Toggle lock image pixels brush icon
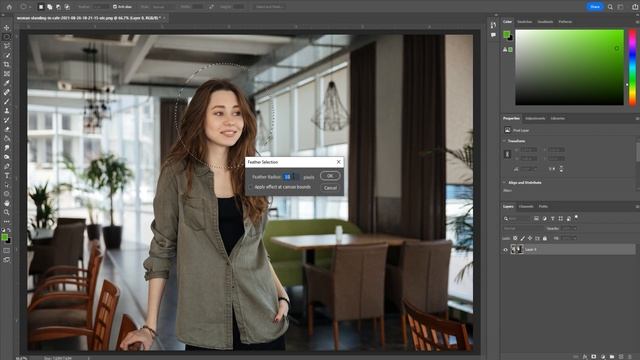640x360 pixels. pos(522,238)
